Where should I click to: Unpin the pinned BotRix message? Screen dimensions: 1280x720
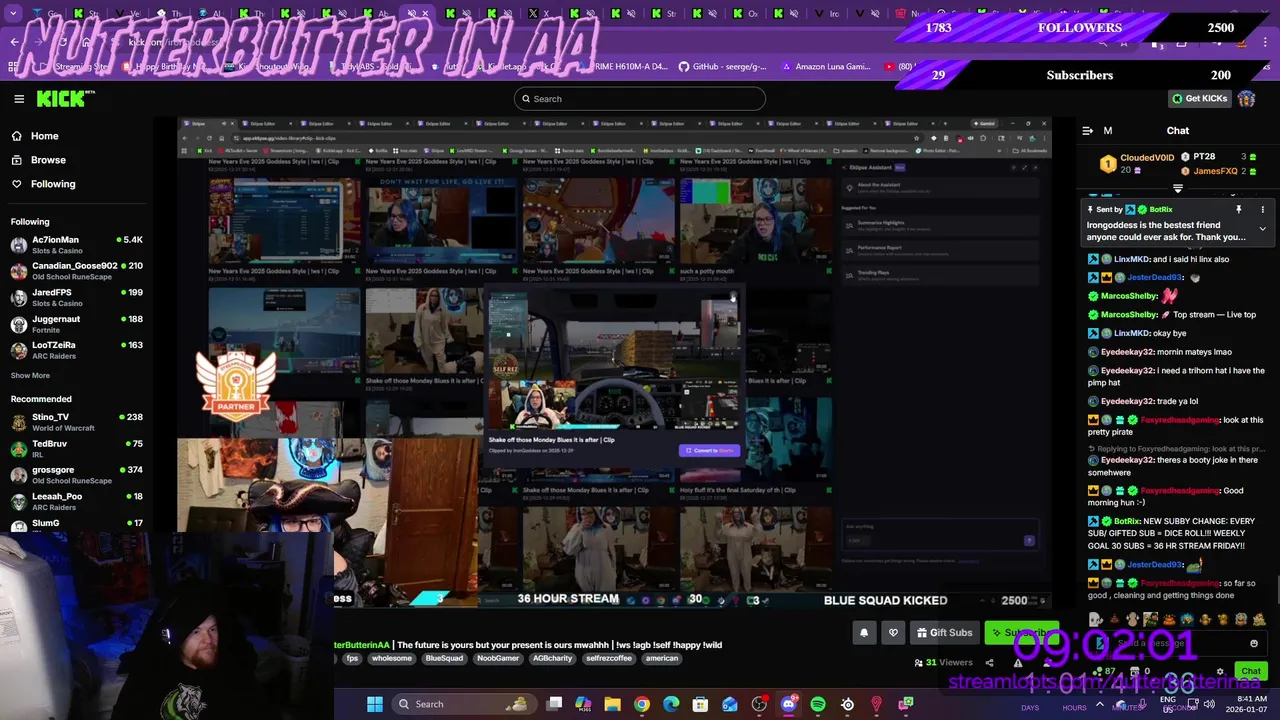pyautogui.click(x=1238, y=210)
